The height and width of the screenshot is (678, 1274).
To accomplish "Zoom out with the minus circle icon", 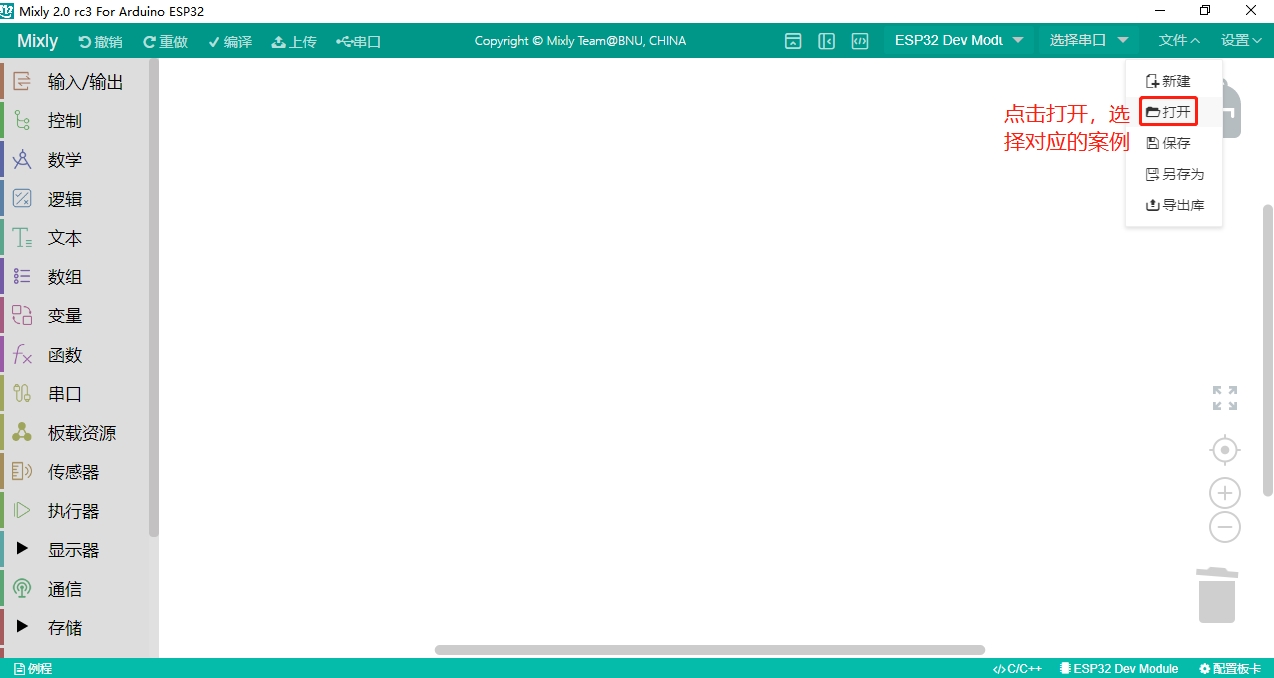I will point(1224,527).
